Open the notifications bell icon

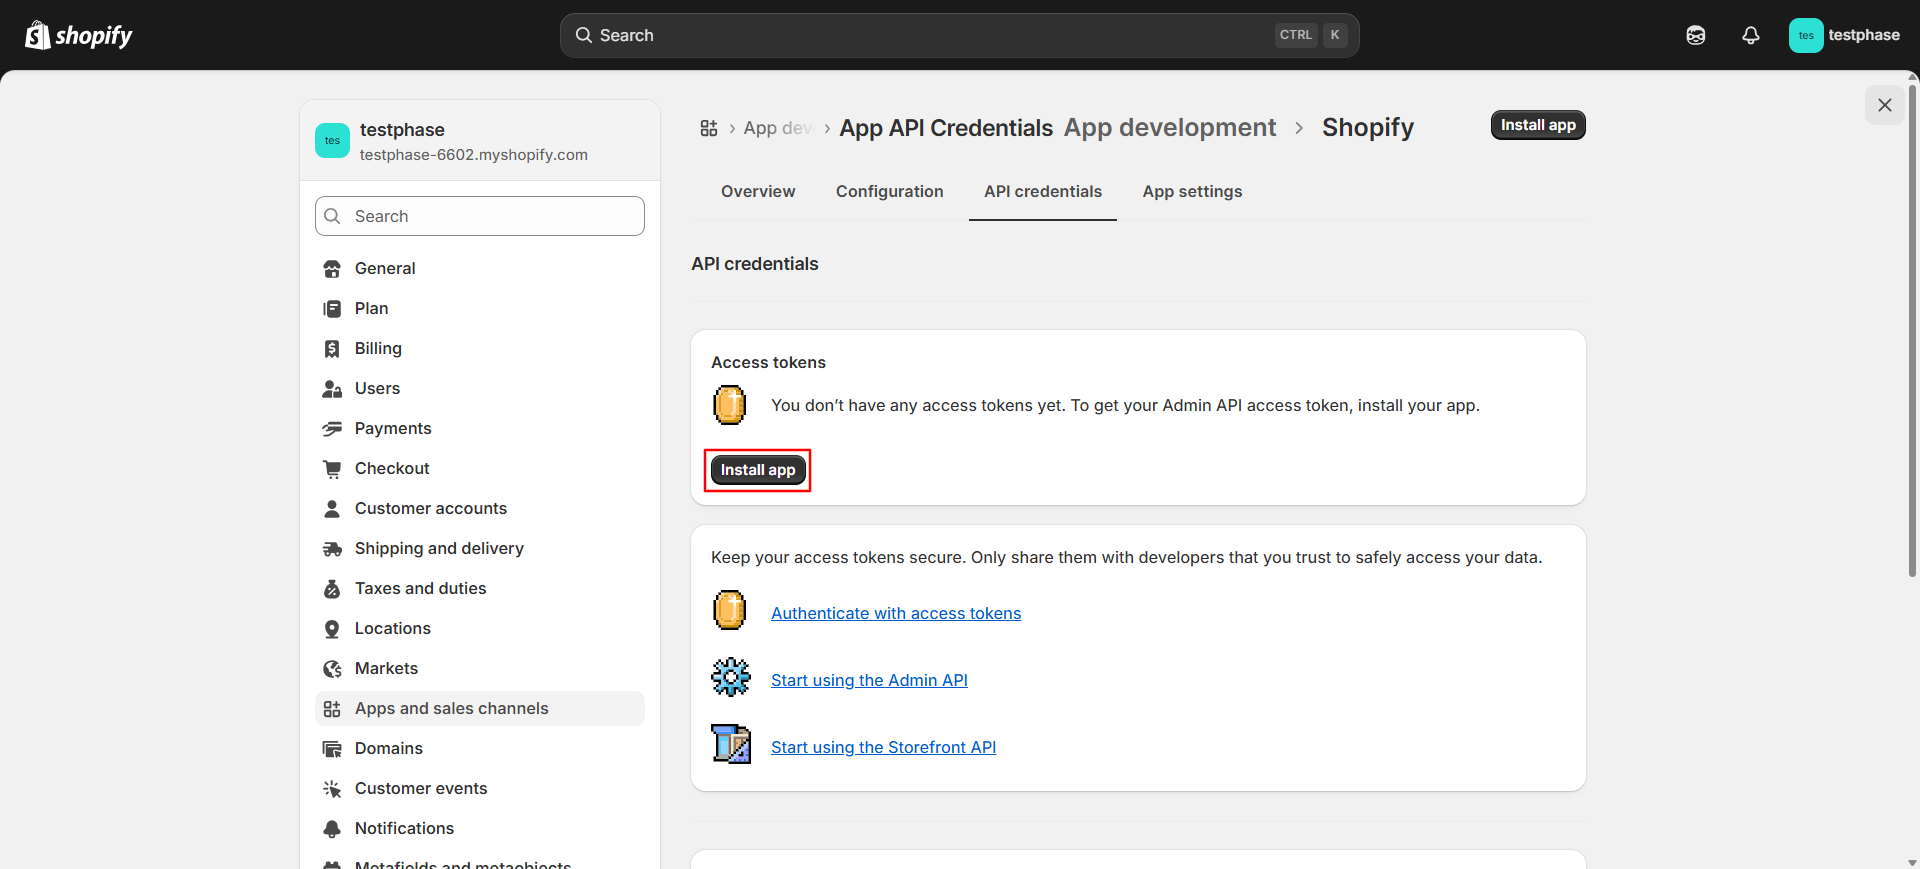click(1751, 35)
